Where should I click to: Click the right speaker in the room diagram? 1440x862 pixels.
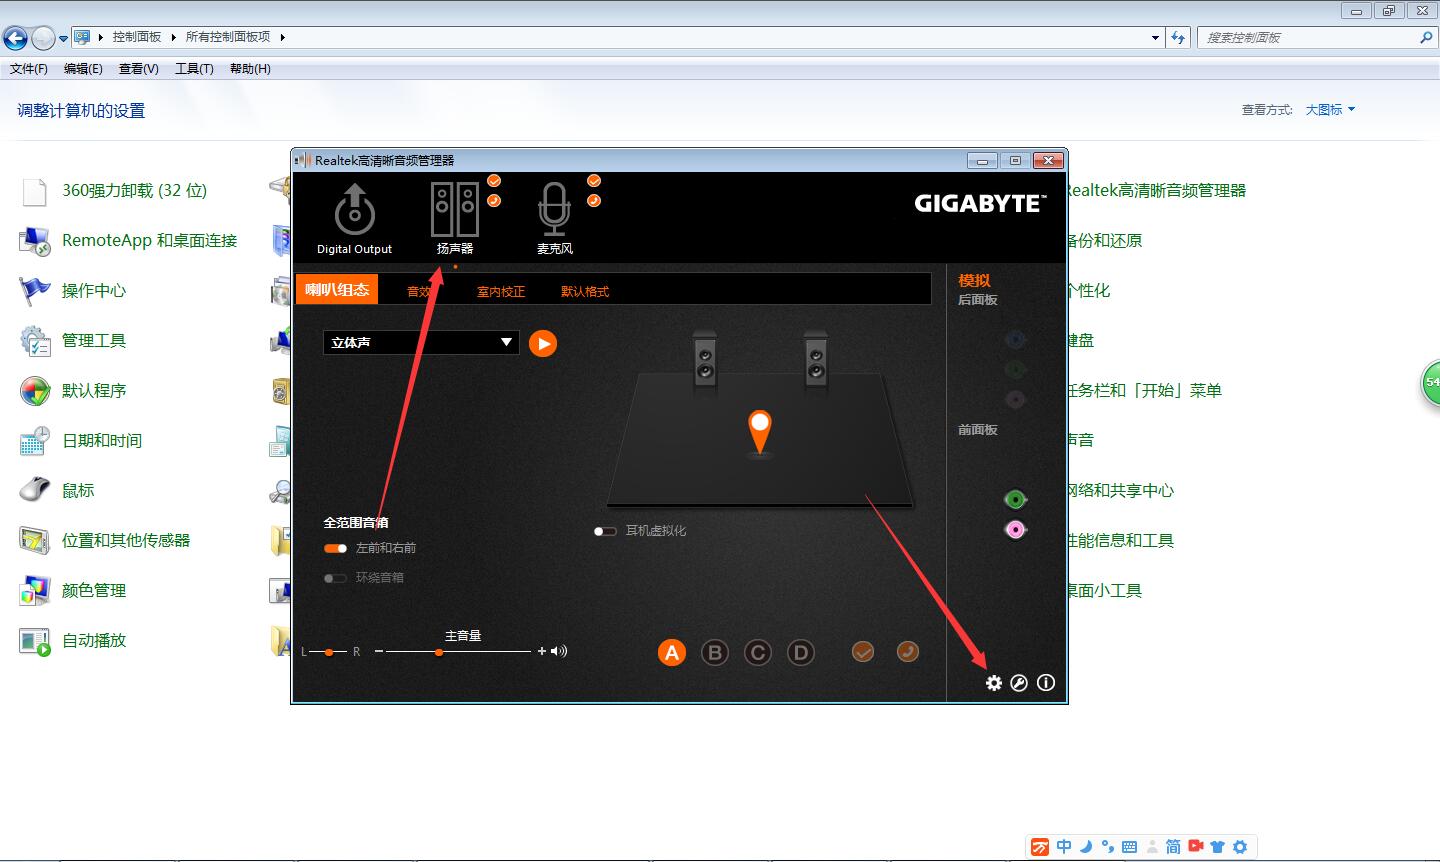tap(816, 359)
